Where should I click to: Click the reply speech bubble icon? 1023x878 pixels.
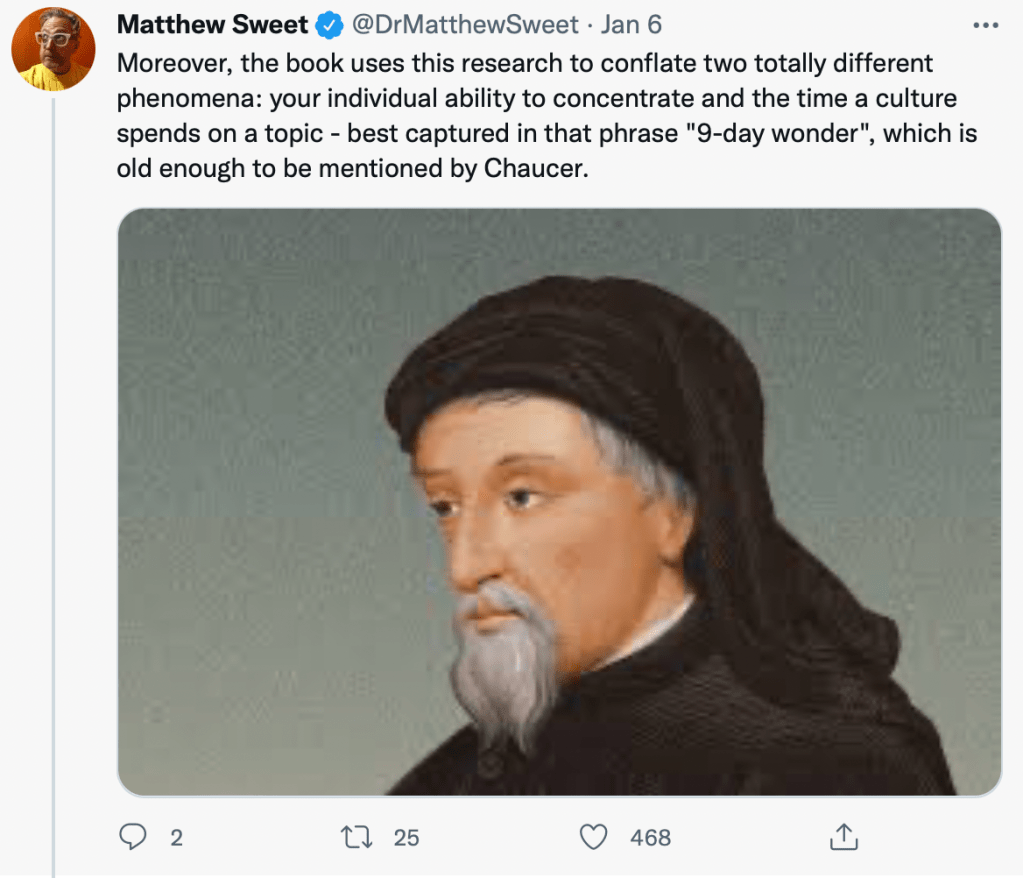133,836
